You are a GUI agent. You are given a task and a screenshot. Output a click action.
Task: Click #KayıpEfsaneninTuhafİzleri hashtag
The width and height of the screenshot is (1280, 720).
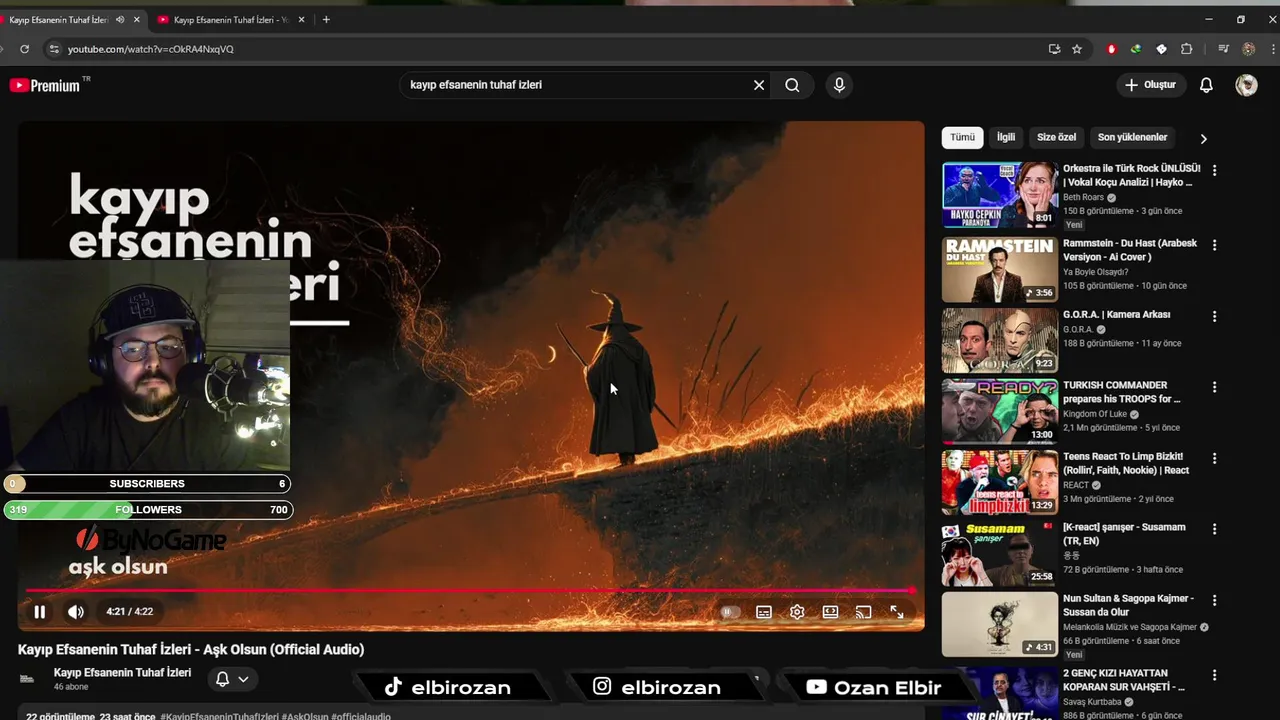click(x=222, y=716)
